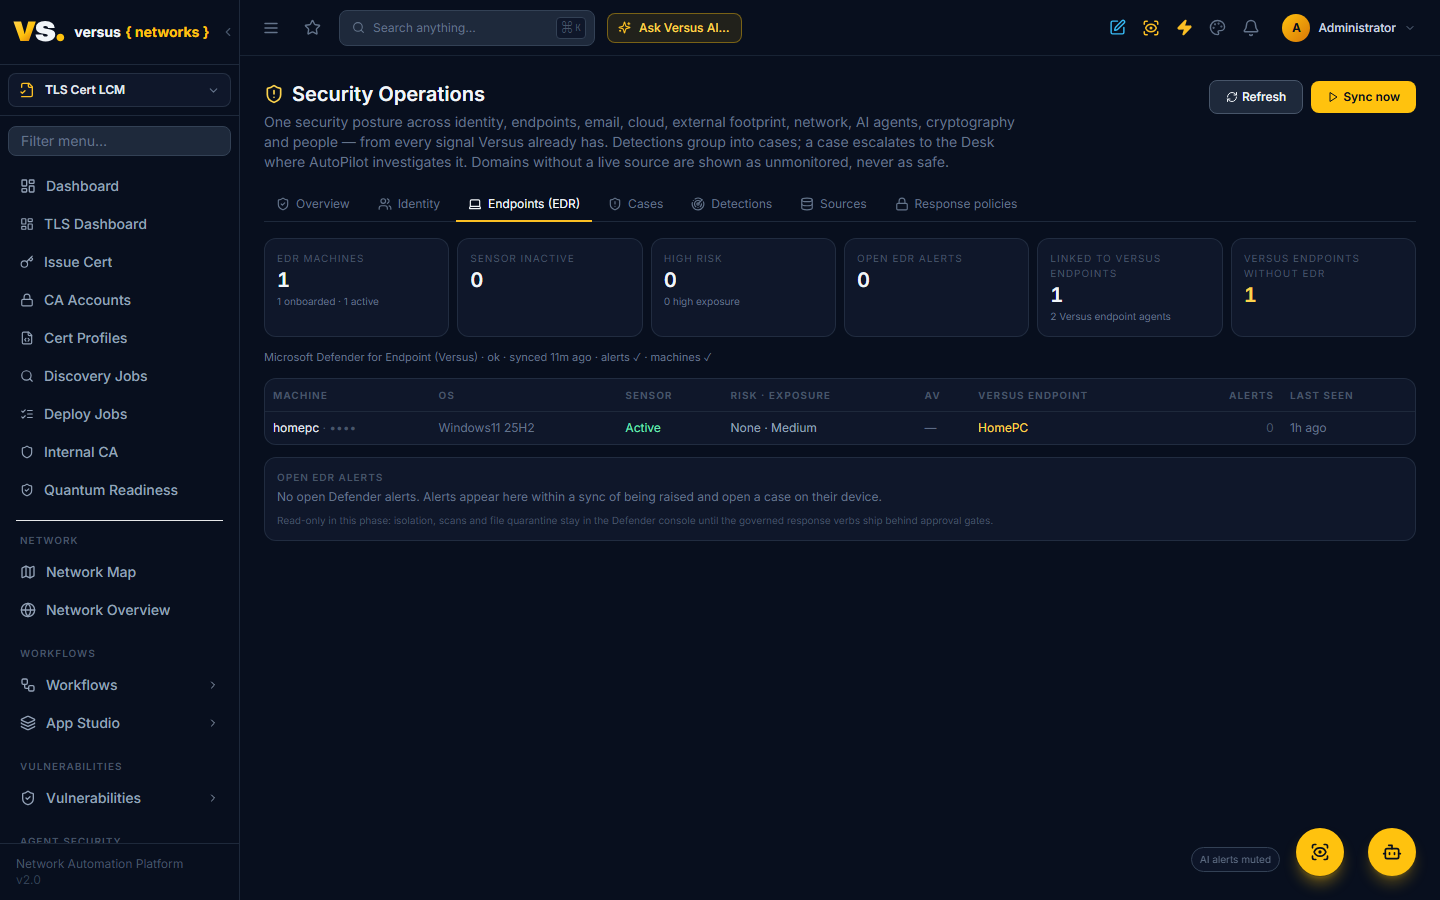
Task: Click the AI alerts muted pill
Action: [1235, 860]
